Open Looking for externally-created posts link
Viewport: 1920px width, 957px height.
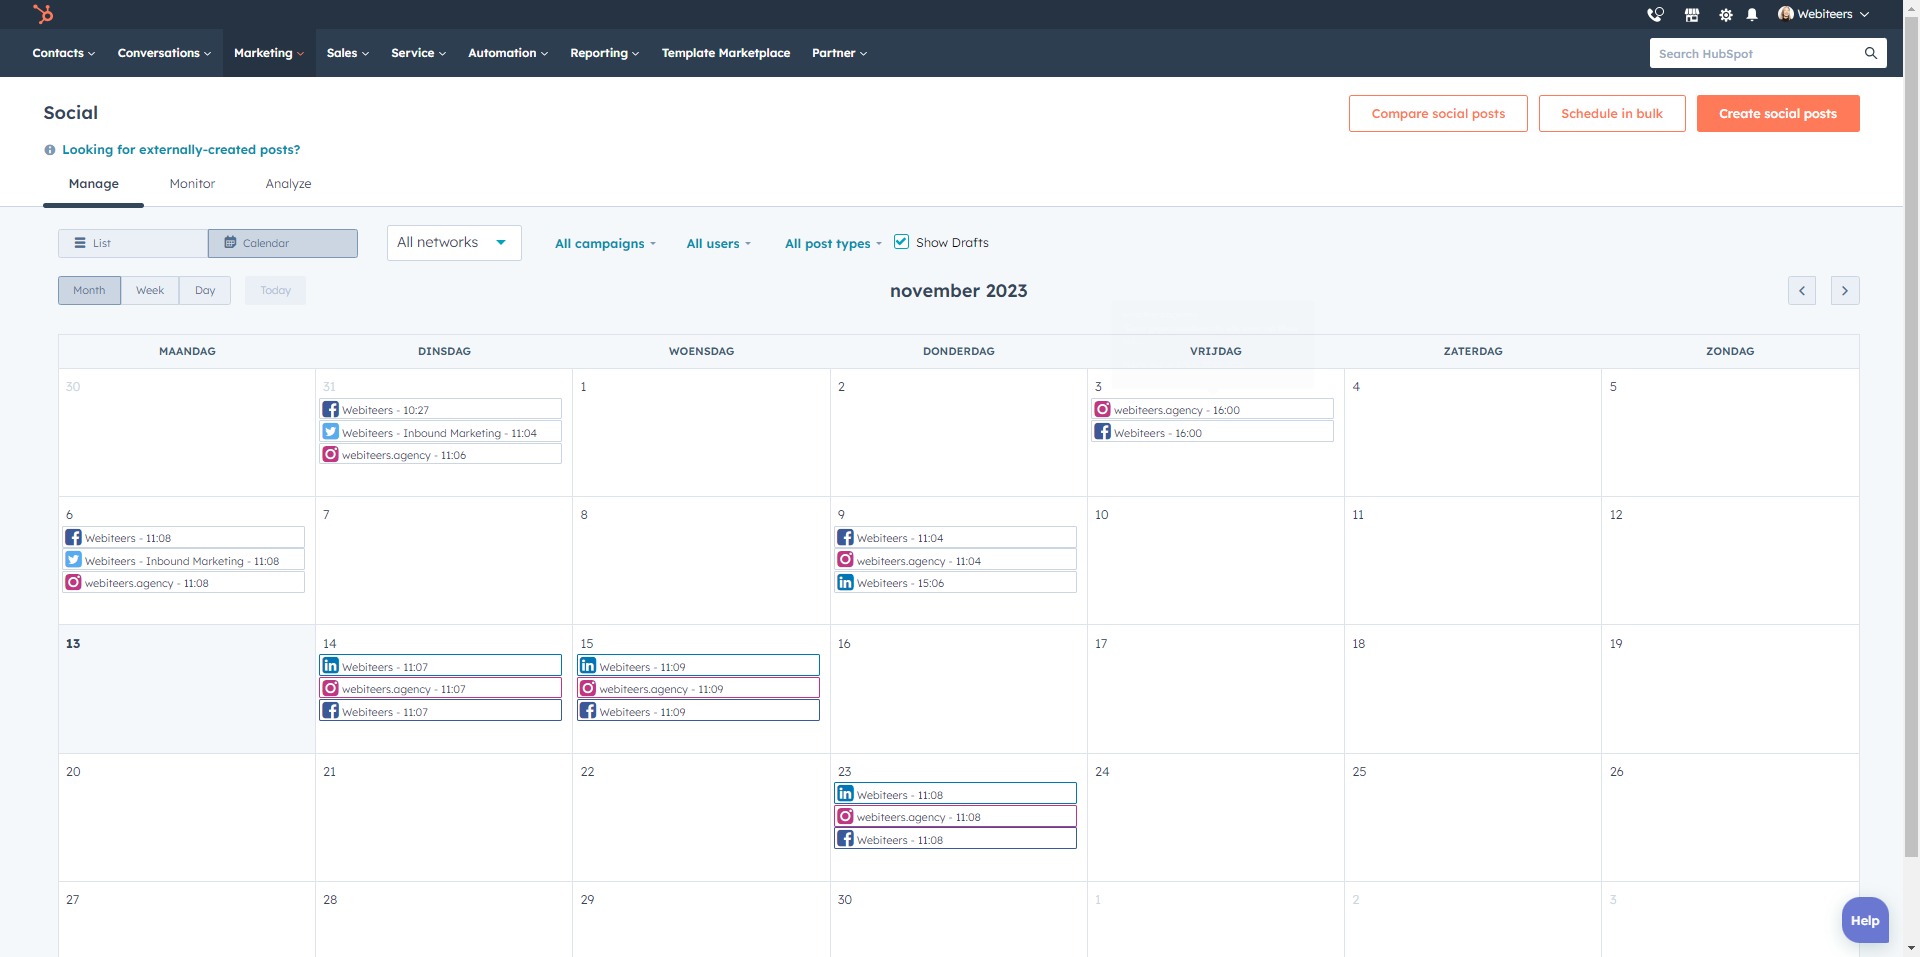[x=181, y=150]
